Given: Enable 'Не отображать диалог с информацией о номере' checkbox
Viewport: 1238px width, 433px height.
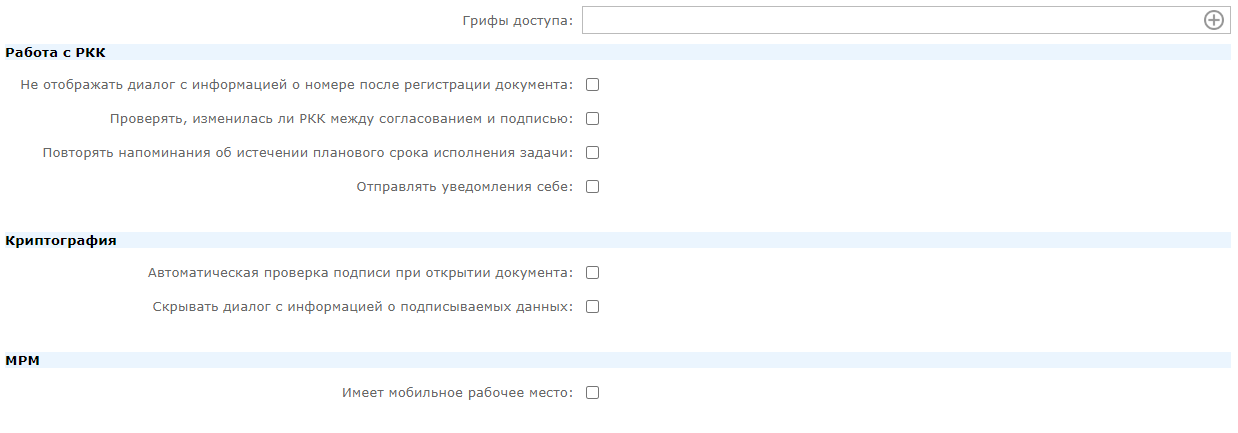Looking at the screenshot, I should pyautogui.click(x=592, y=85).
